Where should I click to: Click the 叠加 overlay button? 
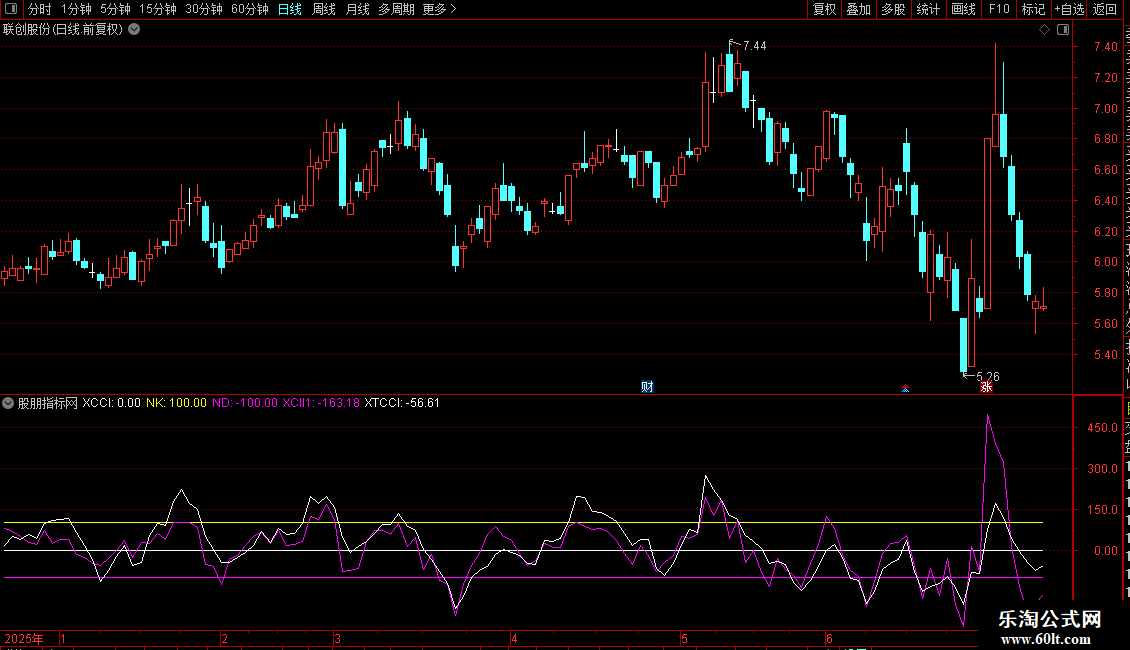point(858,9)
